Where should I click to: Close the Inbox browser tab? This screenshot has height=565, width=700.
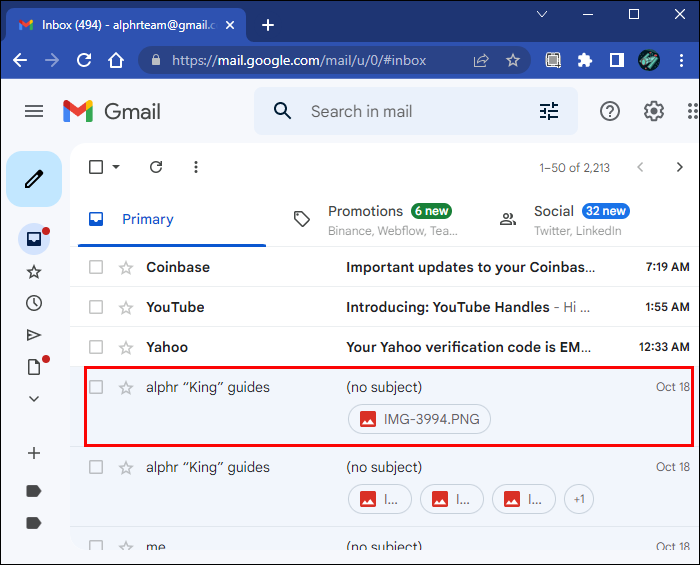230,25
